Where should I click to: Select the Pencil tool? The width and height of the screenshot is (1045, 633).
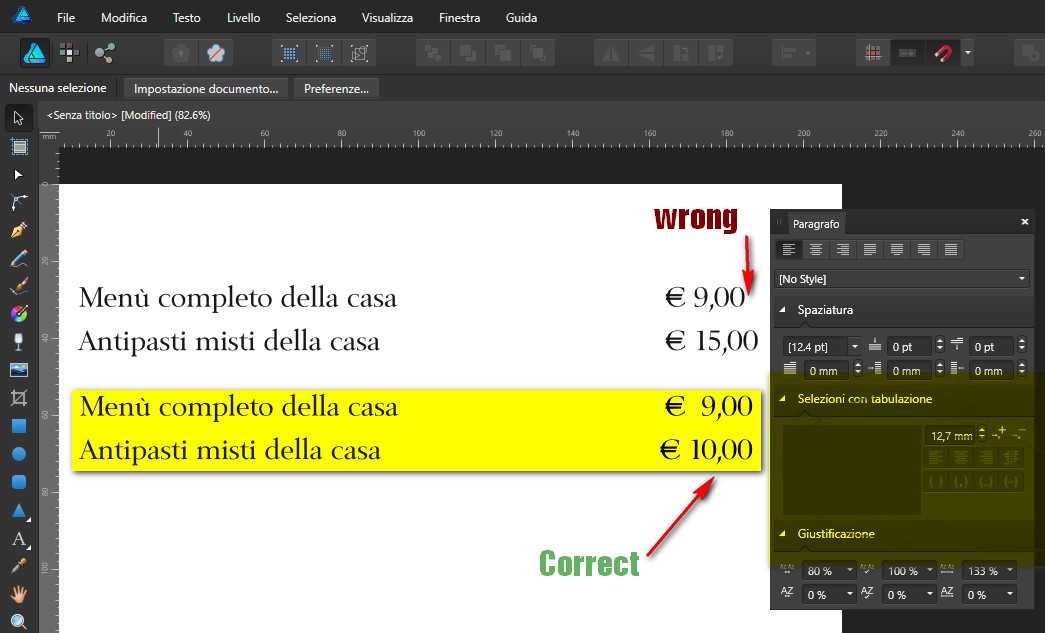click(19, 259)
